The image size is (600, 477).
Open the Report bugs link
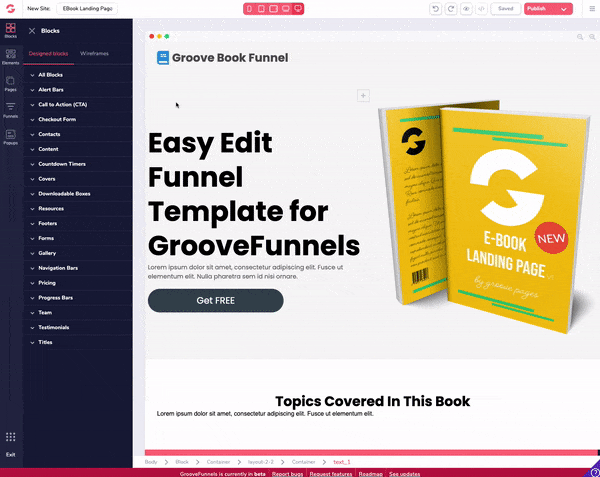[x=287, y=474]
